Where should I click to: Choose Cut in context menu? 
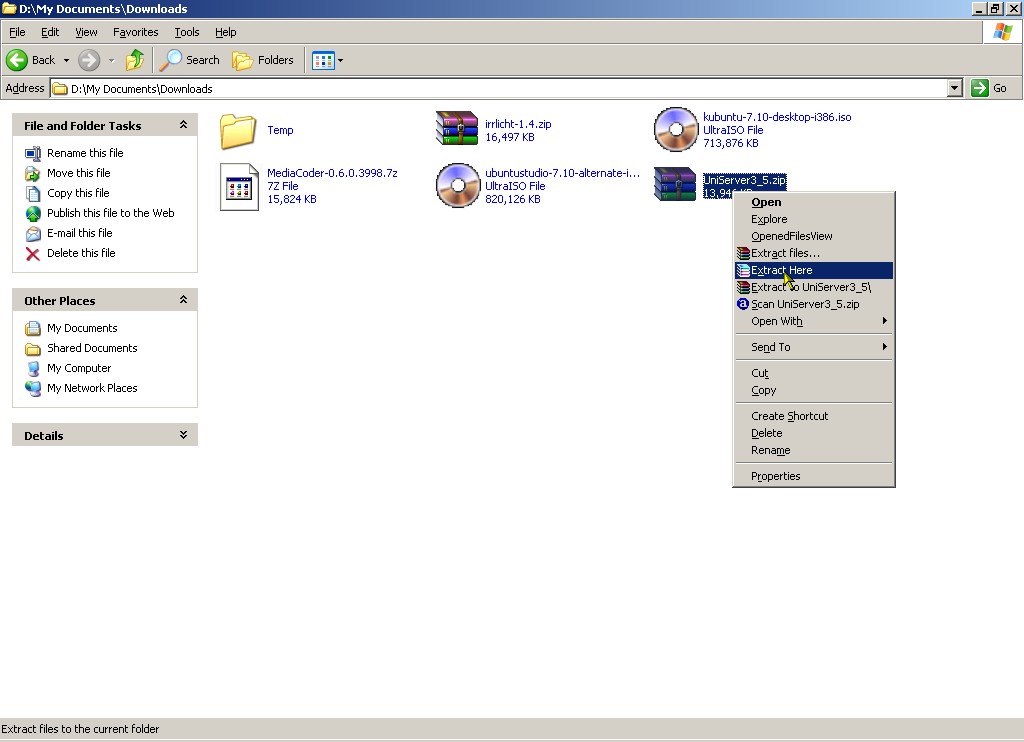pos(814,374)
